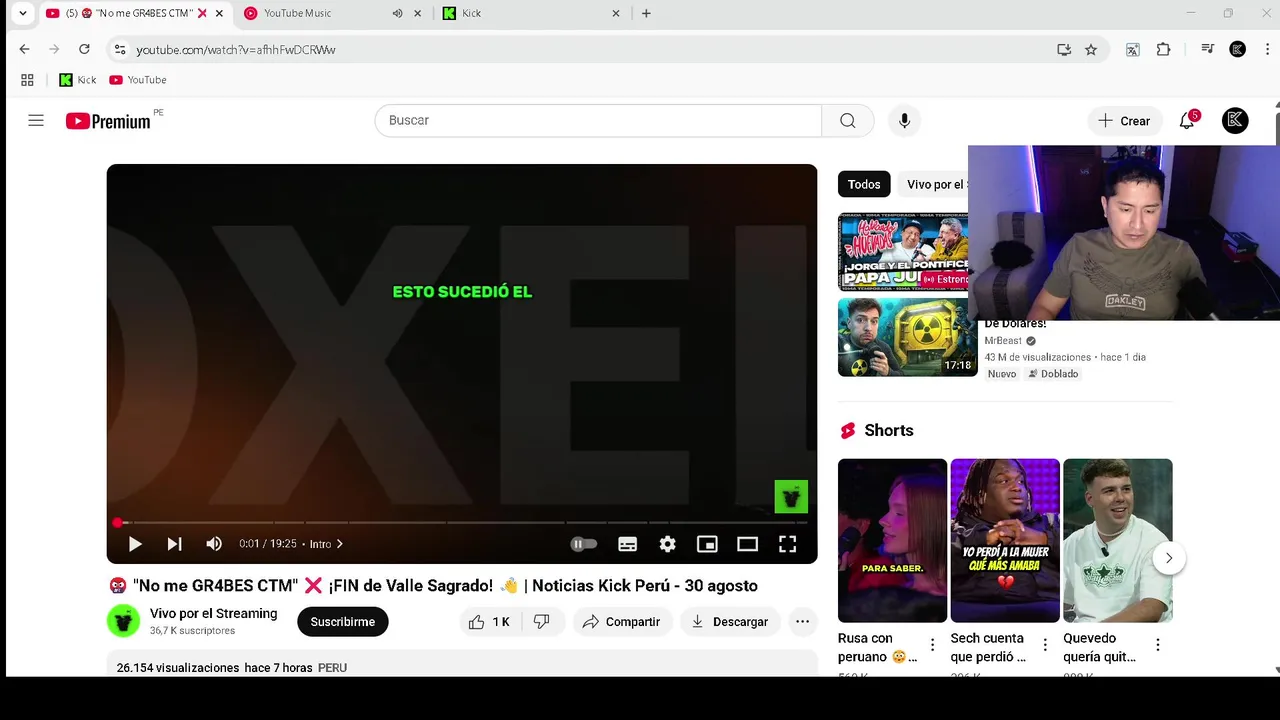Click the address bar URL

(x=236, y=49)
